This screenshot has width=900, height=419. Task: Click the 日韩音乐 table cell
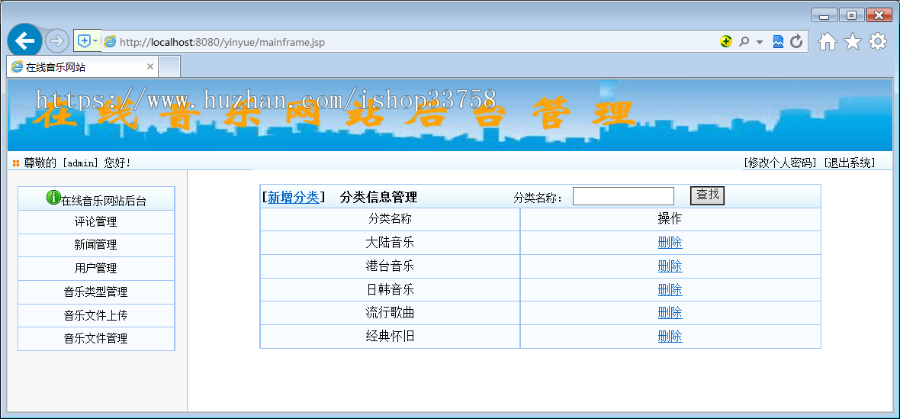[390, 290]
